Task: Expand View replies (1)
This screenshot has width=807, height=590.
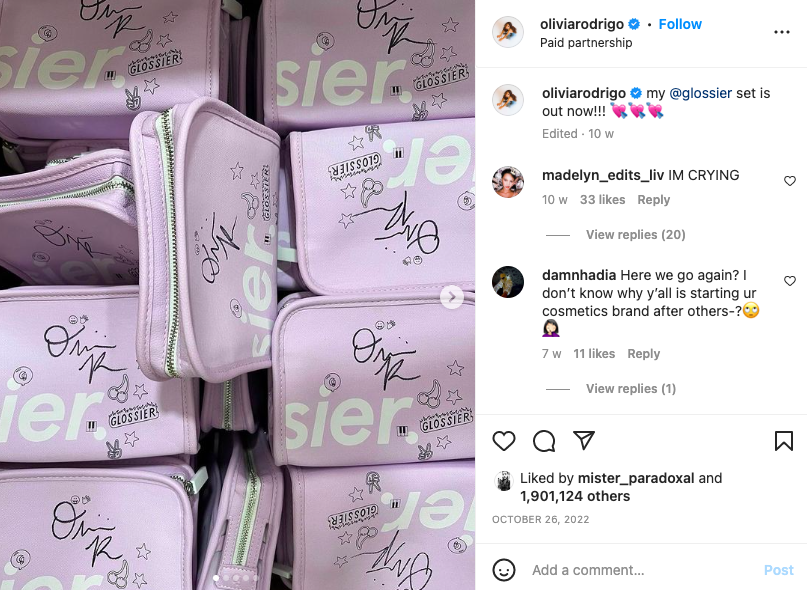Action: tap(630, 389)
